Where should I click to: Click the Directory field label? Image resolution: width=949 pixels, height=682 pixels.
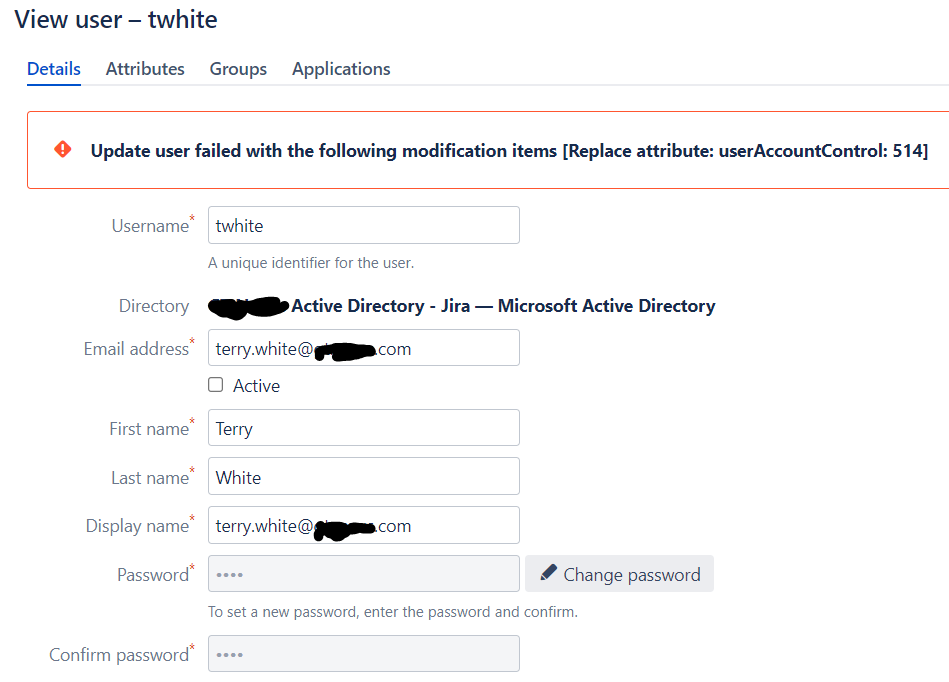pyautogui.click(x=154, y=306)
